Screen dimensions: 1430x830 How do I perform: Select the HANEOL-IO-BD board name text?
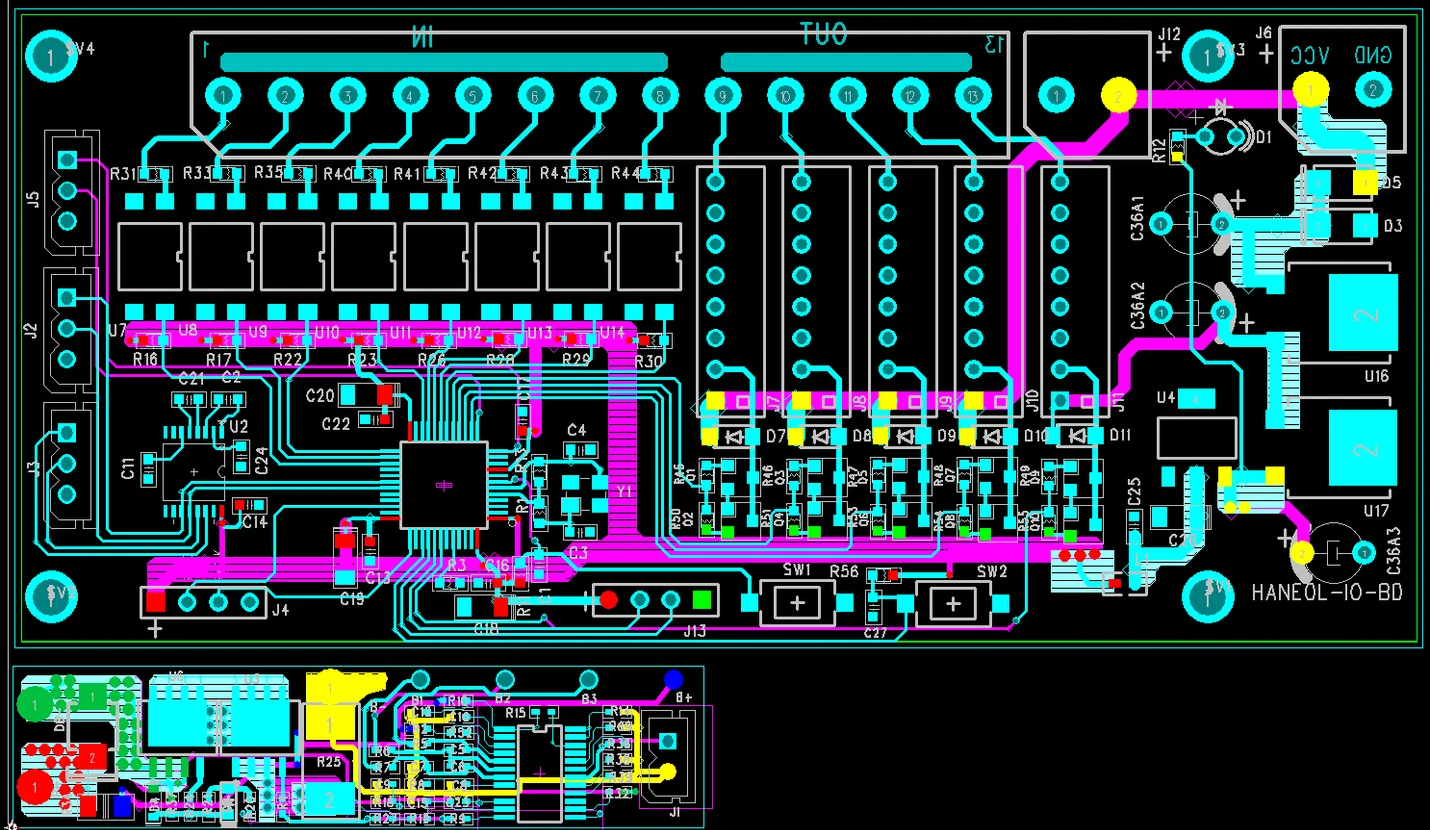pos(1327,592)
